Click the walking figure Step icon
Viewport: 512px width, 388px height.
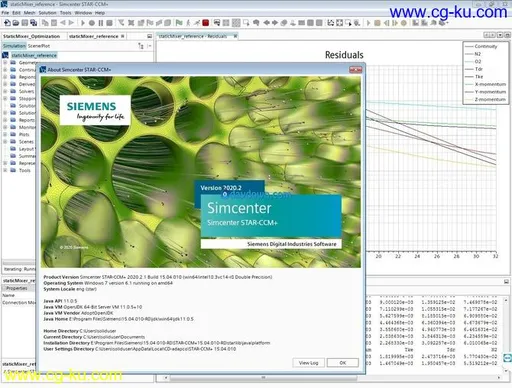point(188,23)
